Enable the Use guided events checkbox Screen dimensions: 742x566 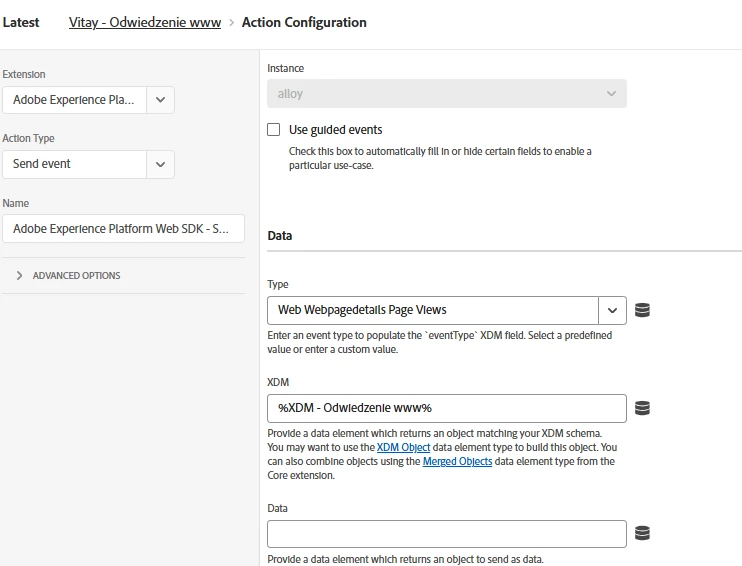[x=274, y=130]
